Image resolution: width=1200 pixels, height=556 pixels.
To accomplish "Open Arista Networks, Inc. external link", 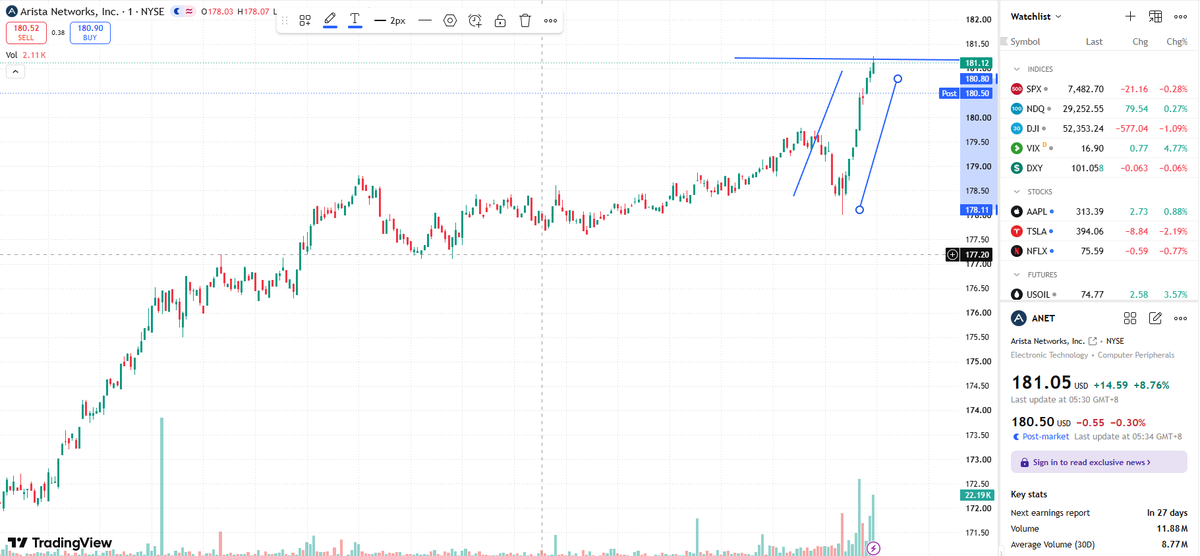I will [1092, 341].
